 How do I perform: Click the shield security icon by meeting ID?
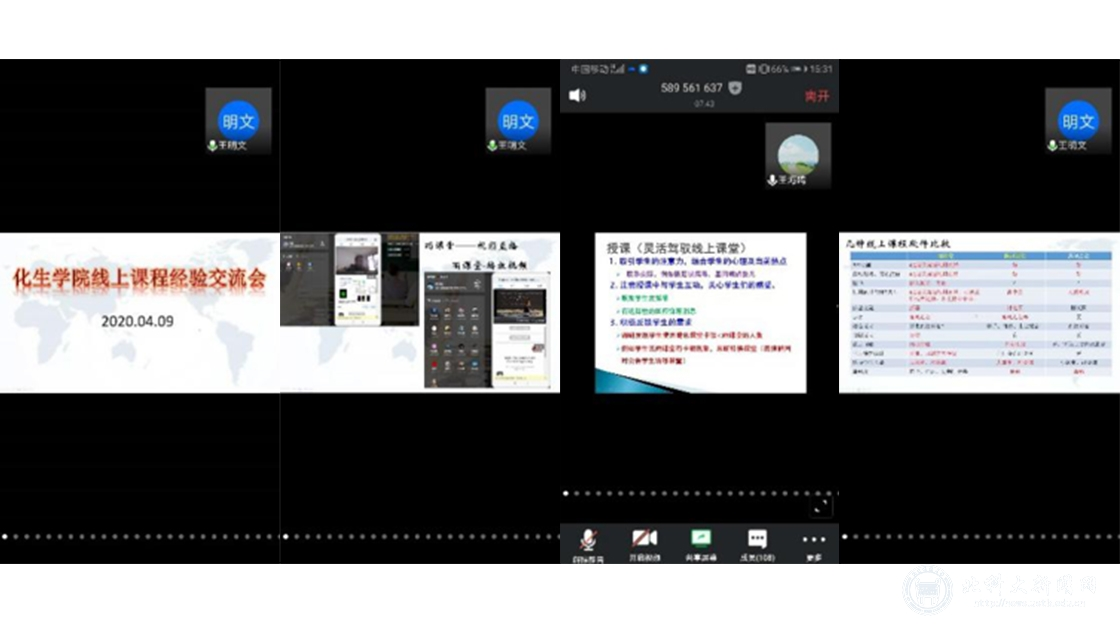[x=736, y=88]
